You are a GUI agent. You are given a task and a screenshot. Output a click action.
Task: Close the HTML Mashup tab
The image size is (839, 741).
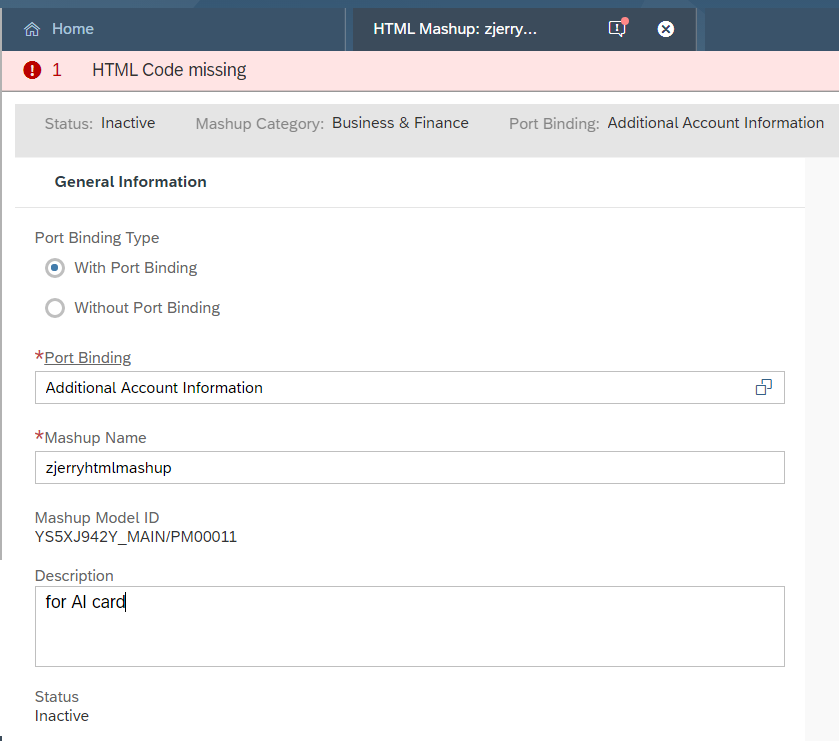(666, 29)
